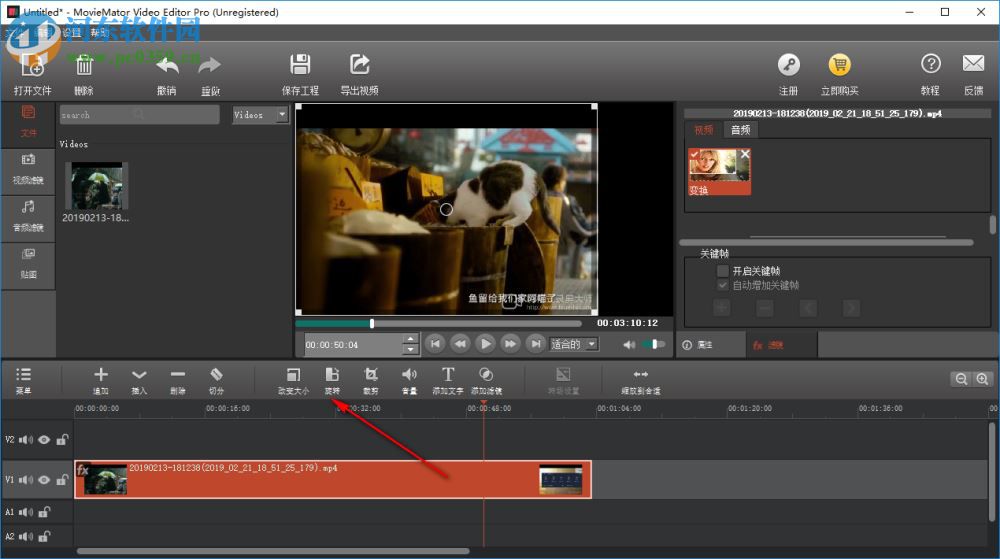The height and width of the screenshot is (559, 1000).
Task: Insert clip with 插入 chevron icon
Action: pos(139,374)
